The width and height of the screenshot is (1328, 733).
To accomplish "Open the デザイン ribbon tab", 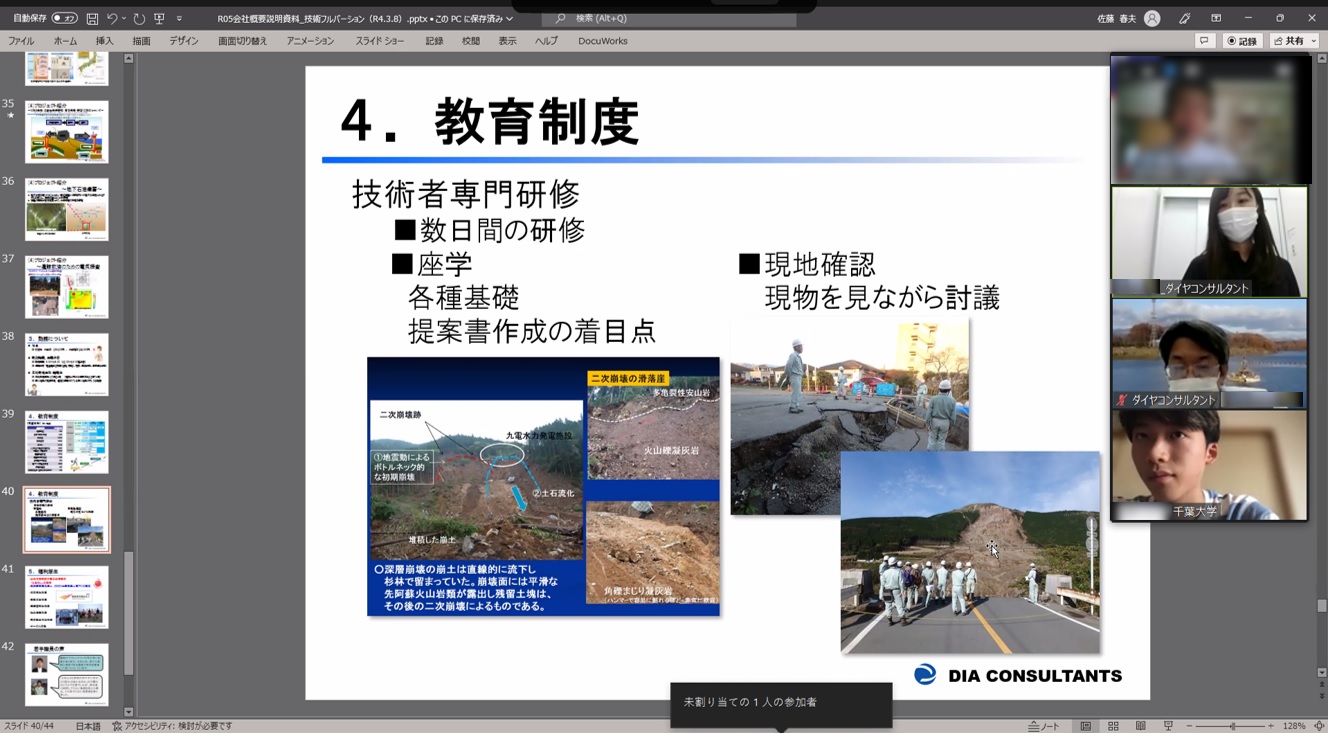I will [x=183, y=41].
